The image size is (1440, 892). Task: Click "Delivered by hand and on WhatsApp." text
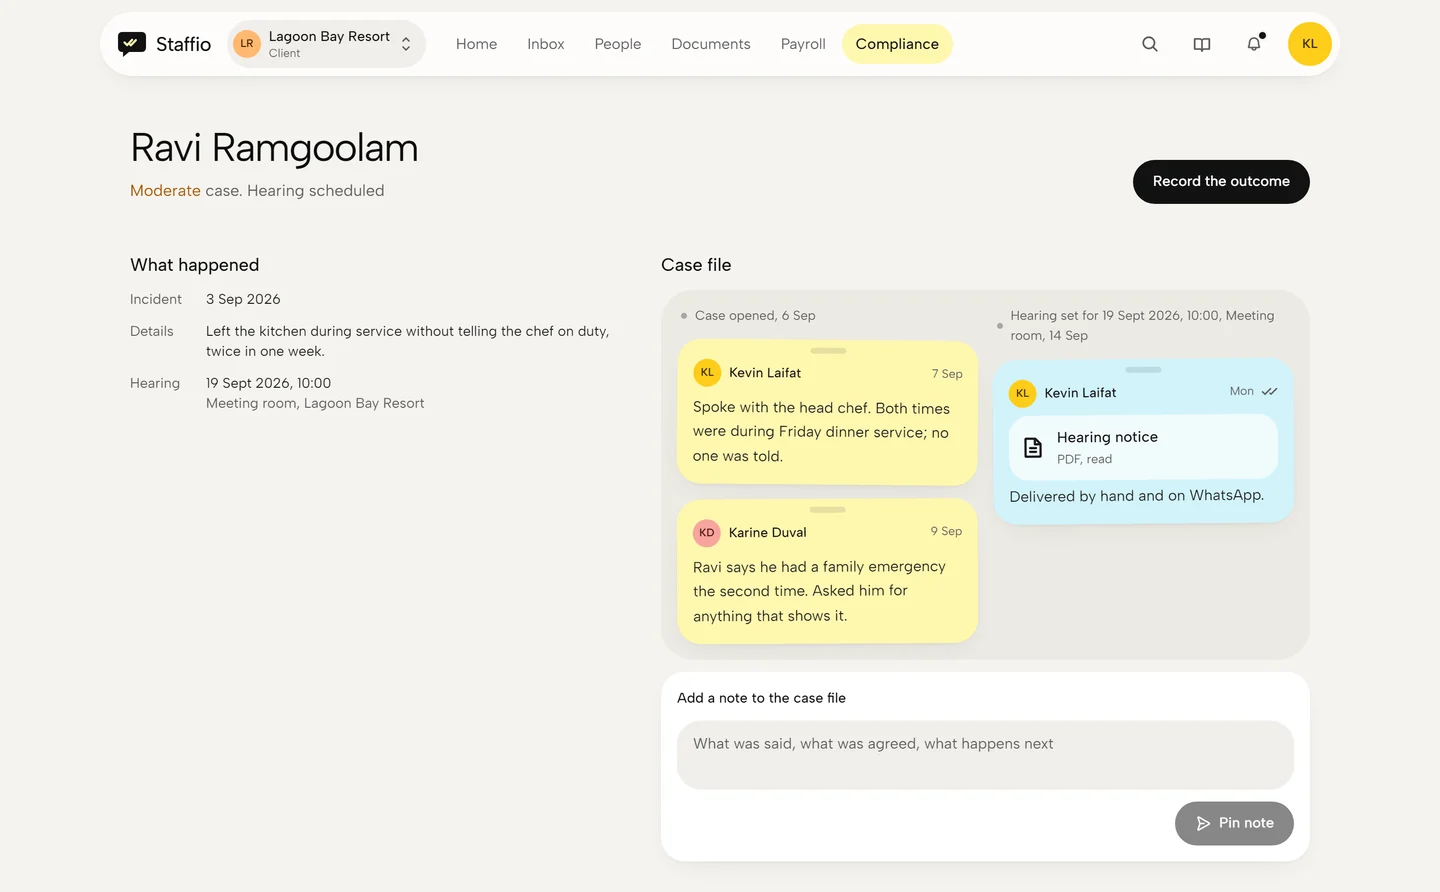pos(1136,496)
